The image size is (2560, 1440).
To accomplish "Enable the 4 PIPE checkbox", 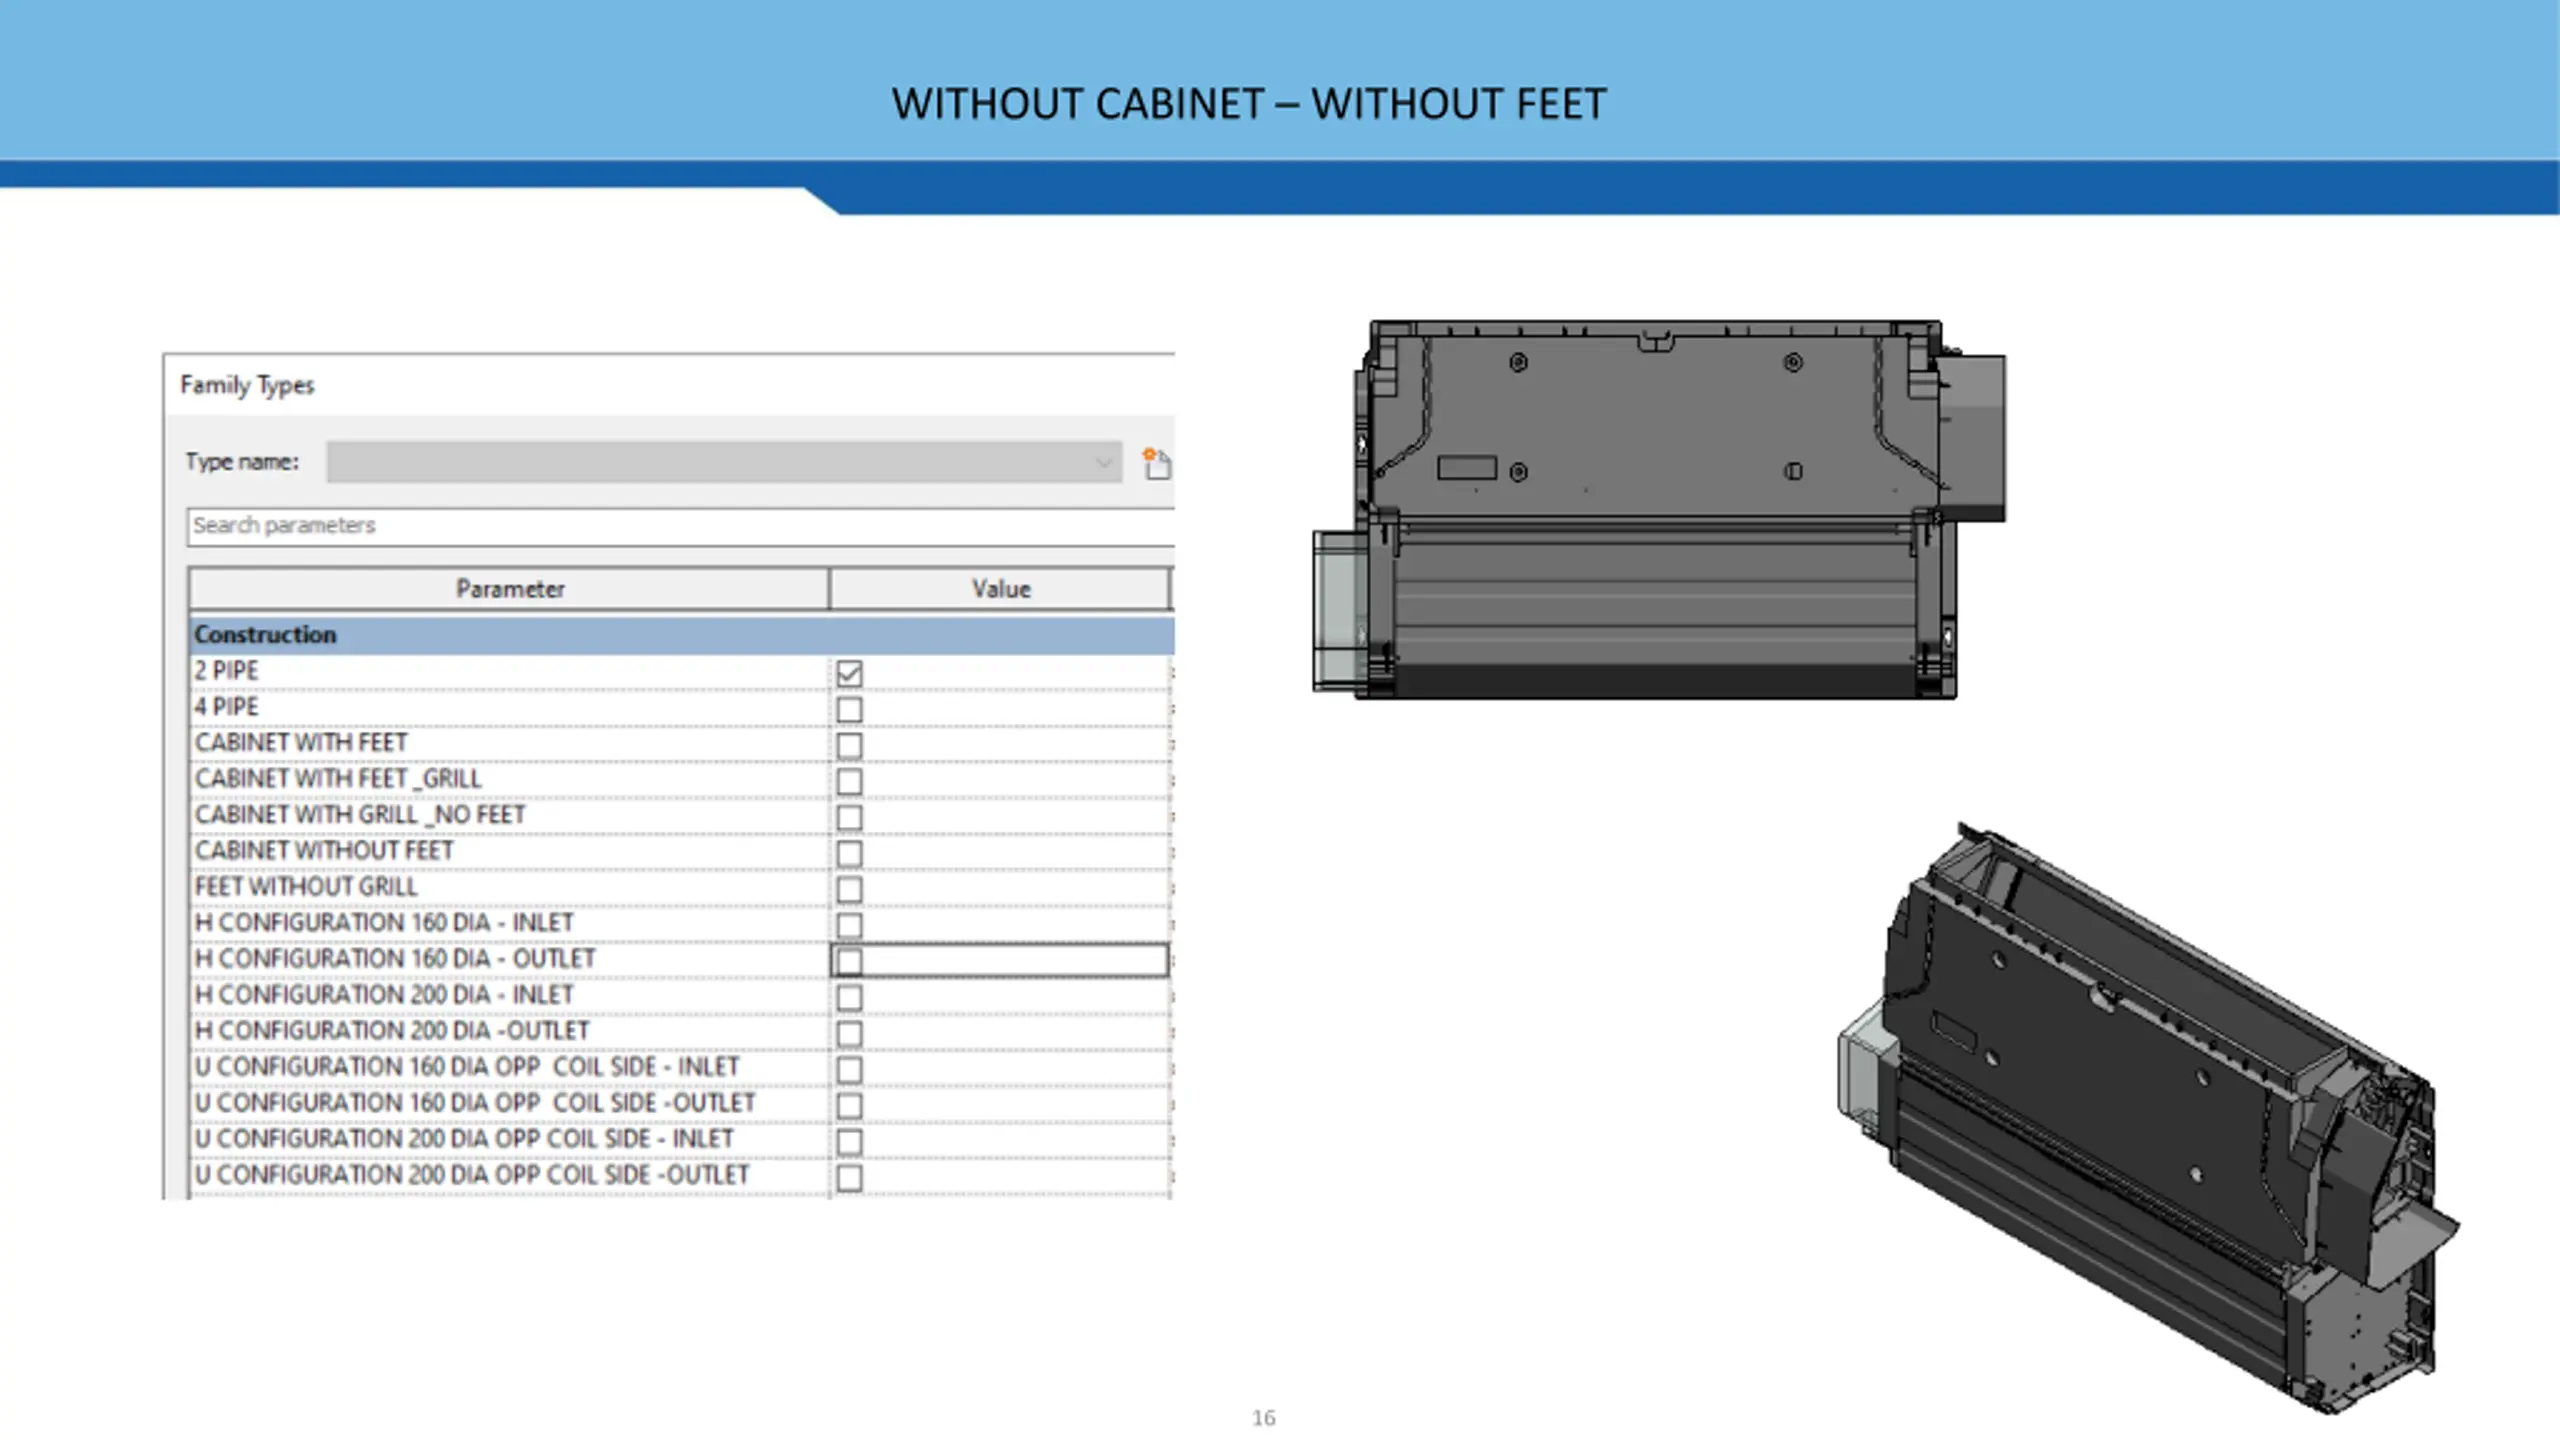I will coord(849,709).
